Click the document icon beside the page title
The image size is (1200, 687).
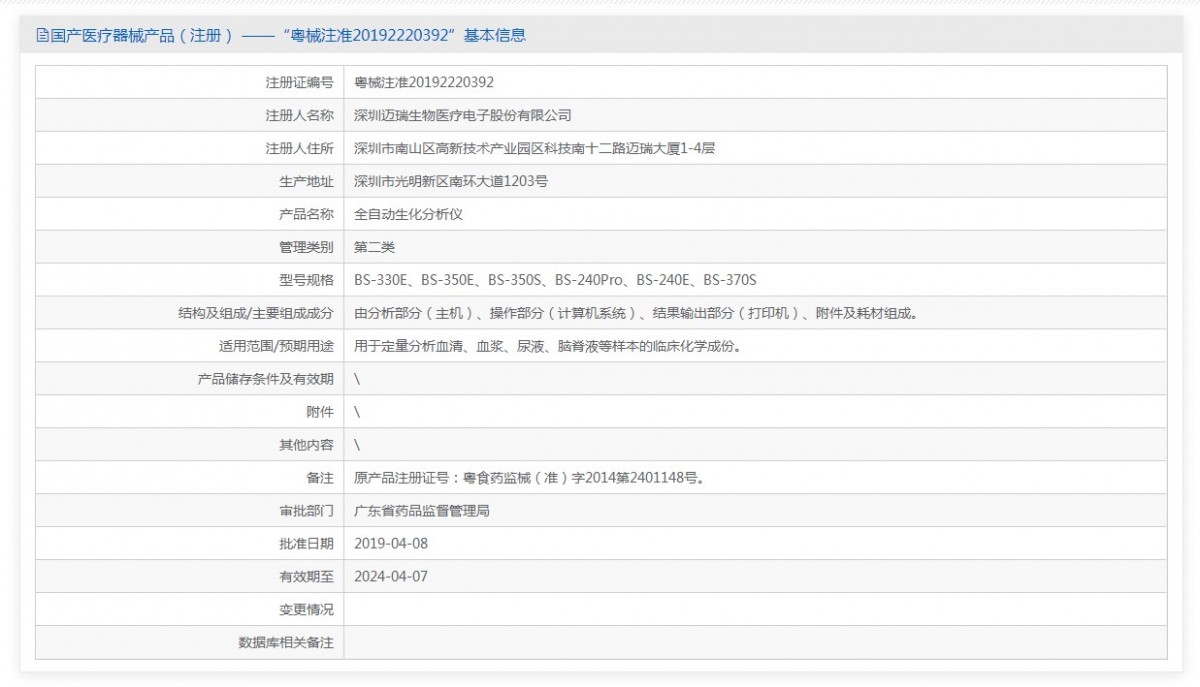[42, 36]
